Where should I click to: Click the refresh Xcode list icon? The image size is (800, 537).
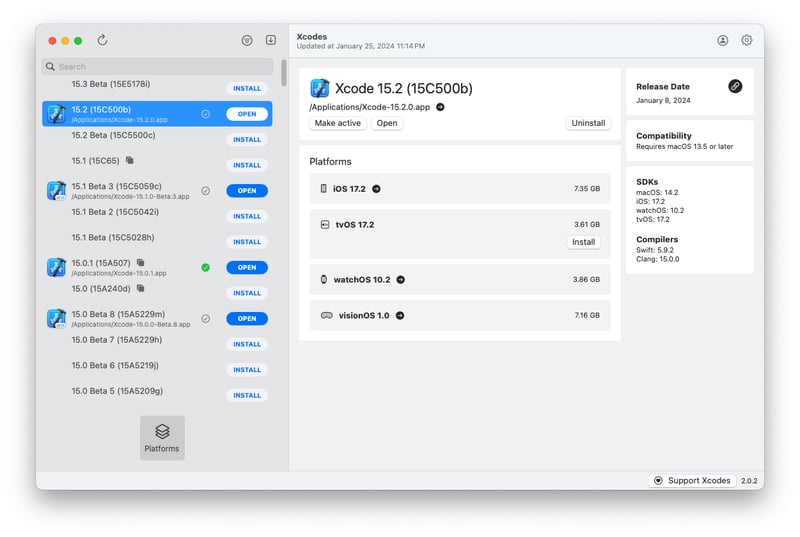[102, 40]
